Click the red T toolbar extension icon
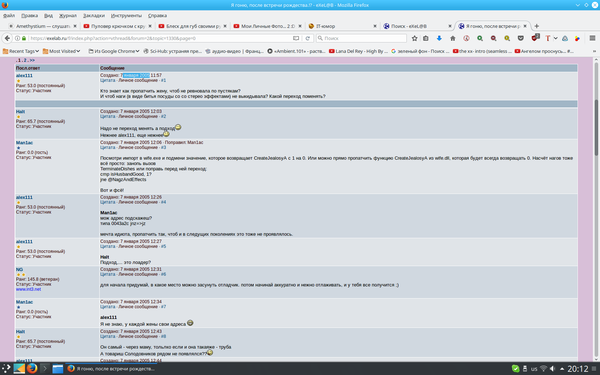The height and width of the screenshot is (375, 600). [548, 38]
